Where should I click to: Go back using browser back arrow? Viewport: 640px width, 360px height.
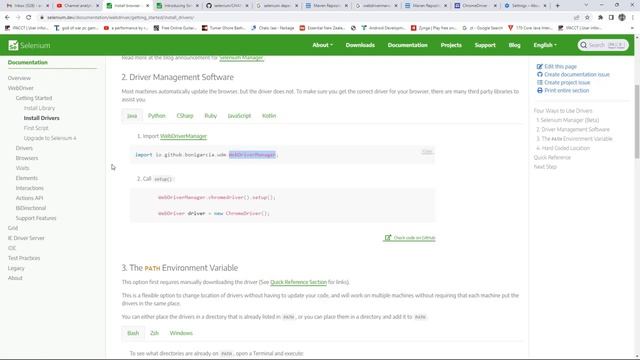[7, 18]
